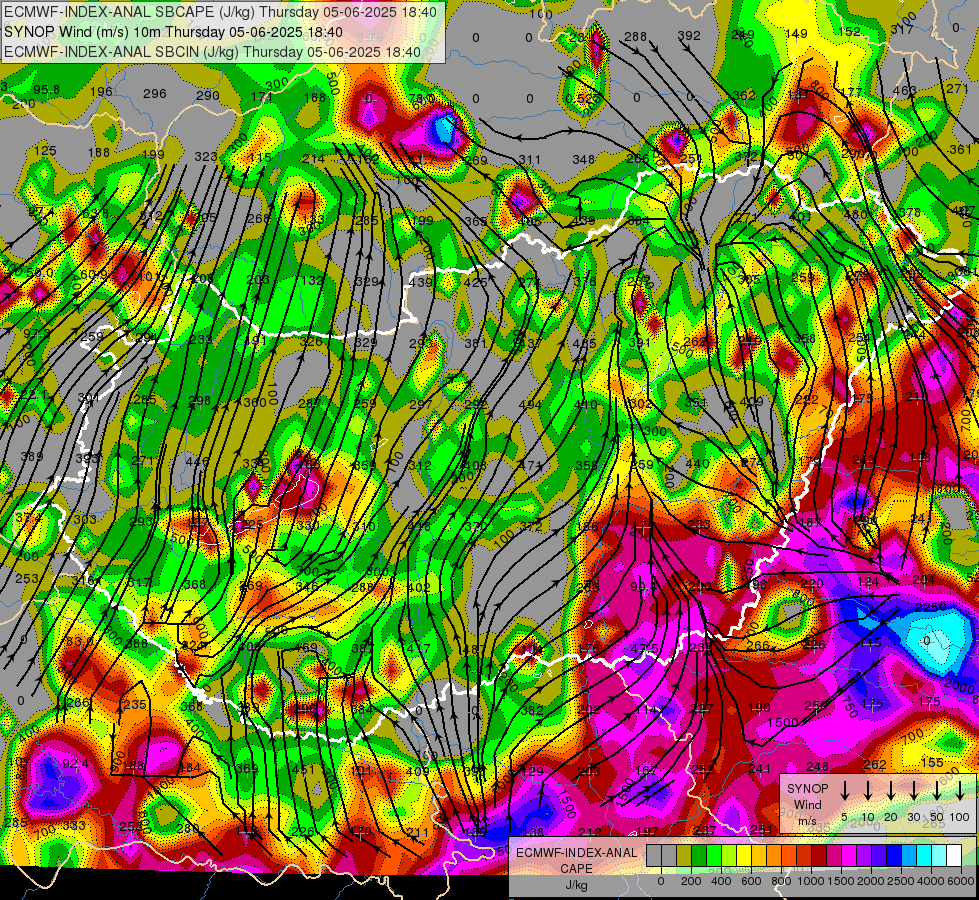Click the 5 m/s wind arrow in legend
979x900 pixels.
844,790
